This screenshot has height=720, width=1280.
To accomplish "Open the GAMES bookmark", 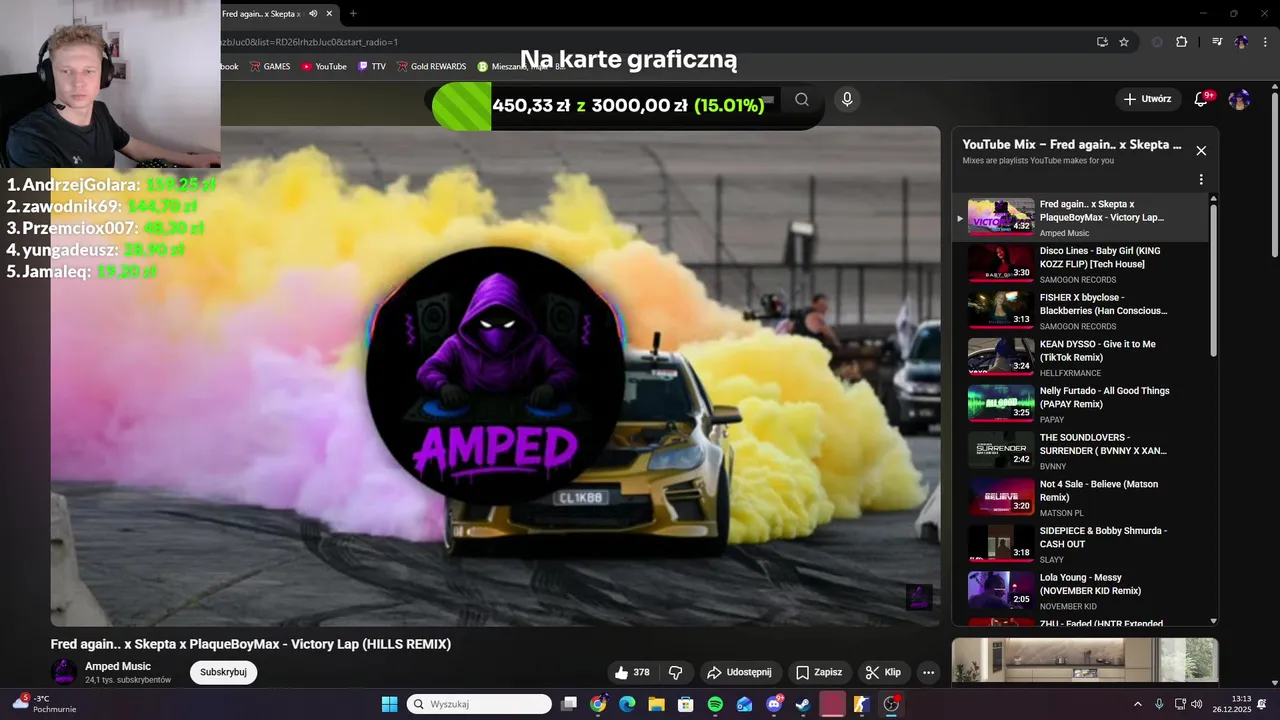I will coord(270,66).
